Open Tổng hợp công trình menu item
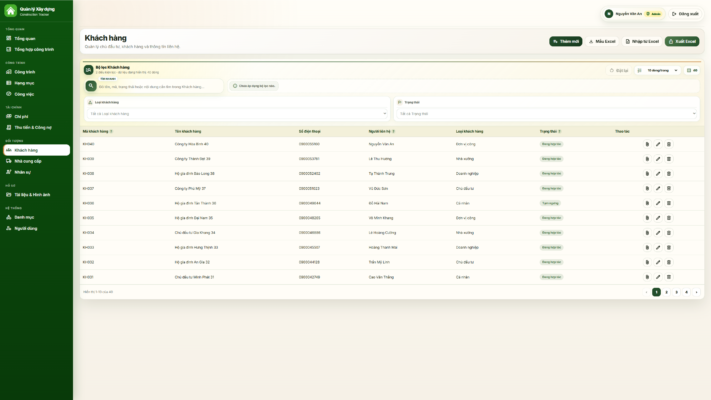Viewport: 711px width, 400px height. (36, 49)
